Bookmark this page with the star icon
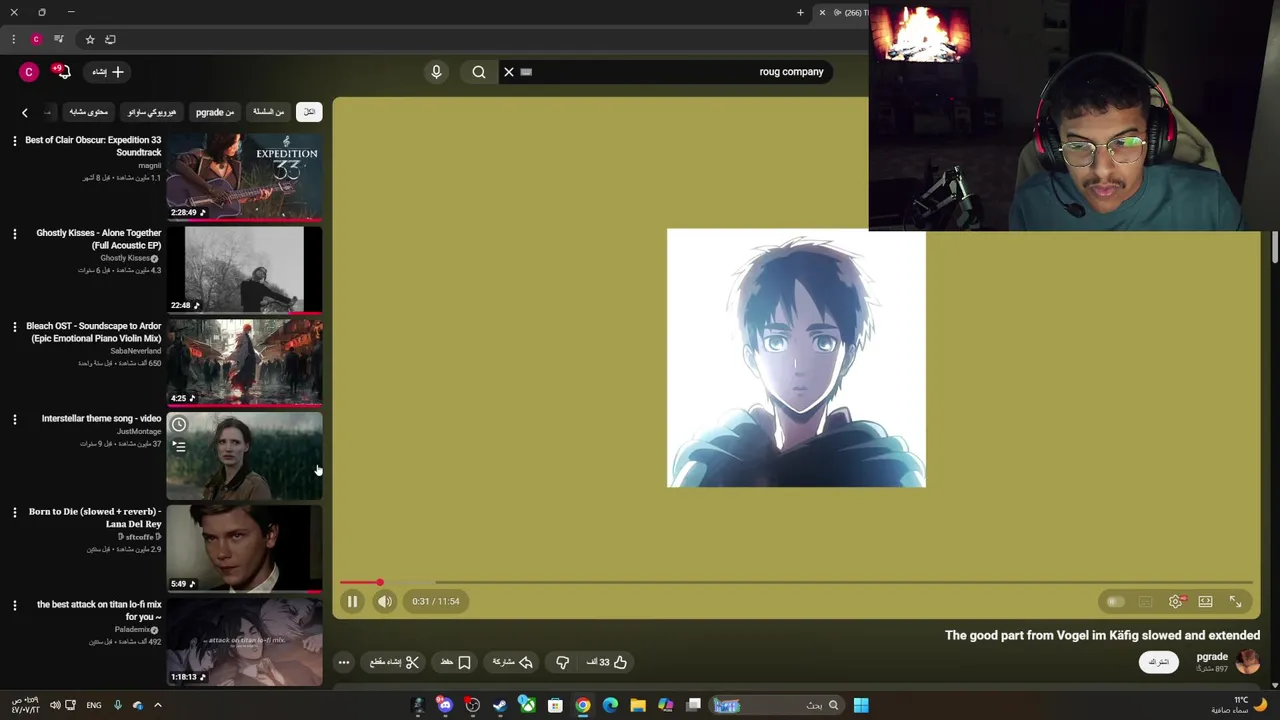Screen dimensions: 1280x720 [x=90, y=40]
